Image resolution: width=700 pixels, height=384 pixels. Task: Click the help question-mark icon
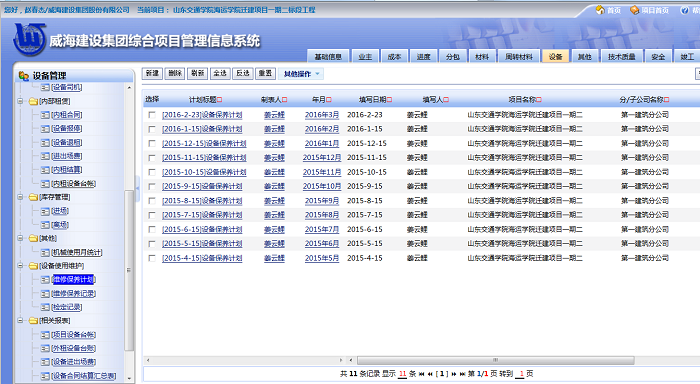pyautogui.click(x=684, y=10)
